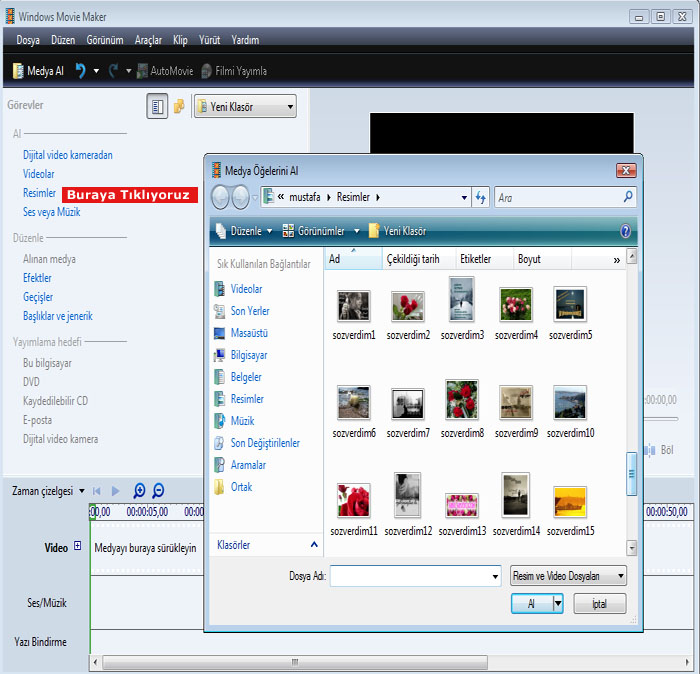Expand the Video track plus box

pos(77,547)
